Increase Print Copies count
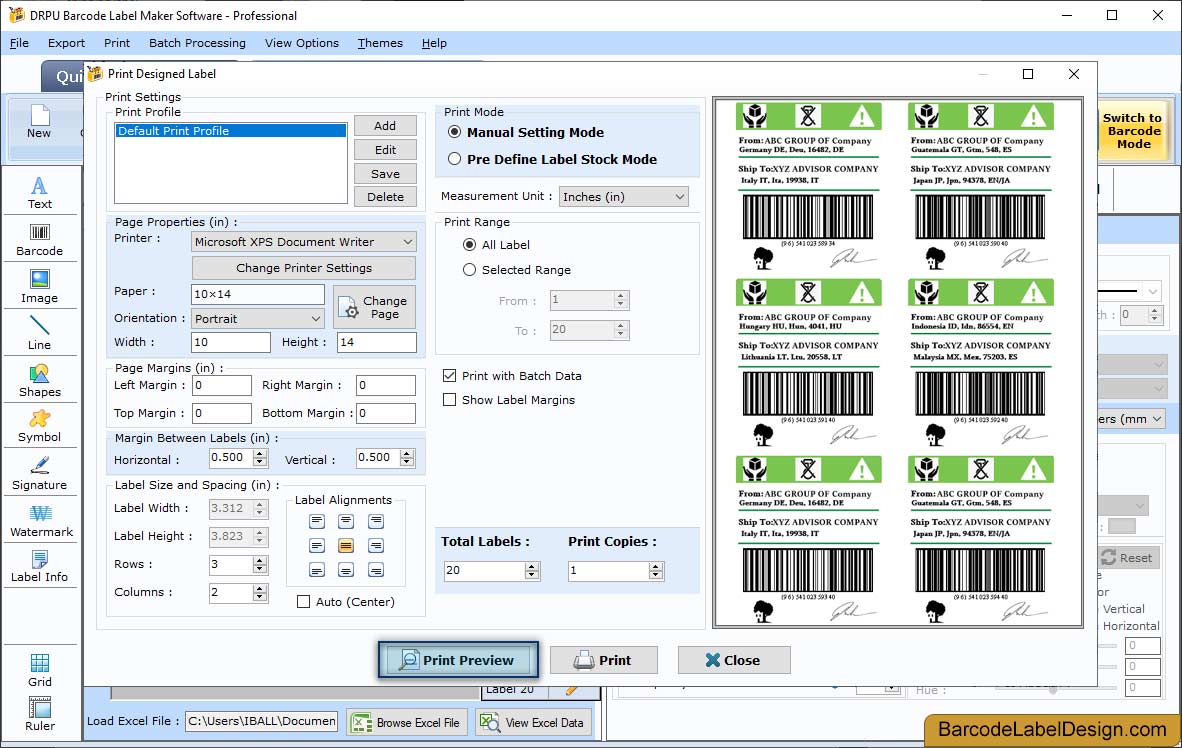The height and width of the screenshot is (748, 1182). click(656, 566)
